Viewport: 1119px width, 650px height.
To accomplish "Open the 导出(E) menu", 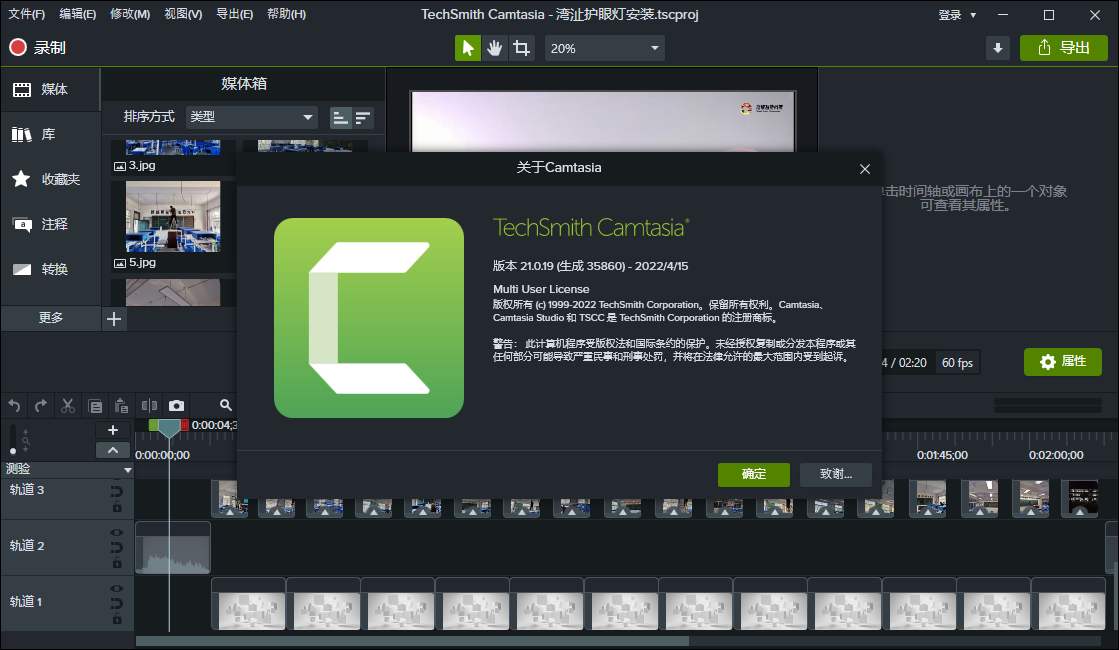I will tap(235, 14).
